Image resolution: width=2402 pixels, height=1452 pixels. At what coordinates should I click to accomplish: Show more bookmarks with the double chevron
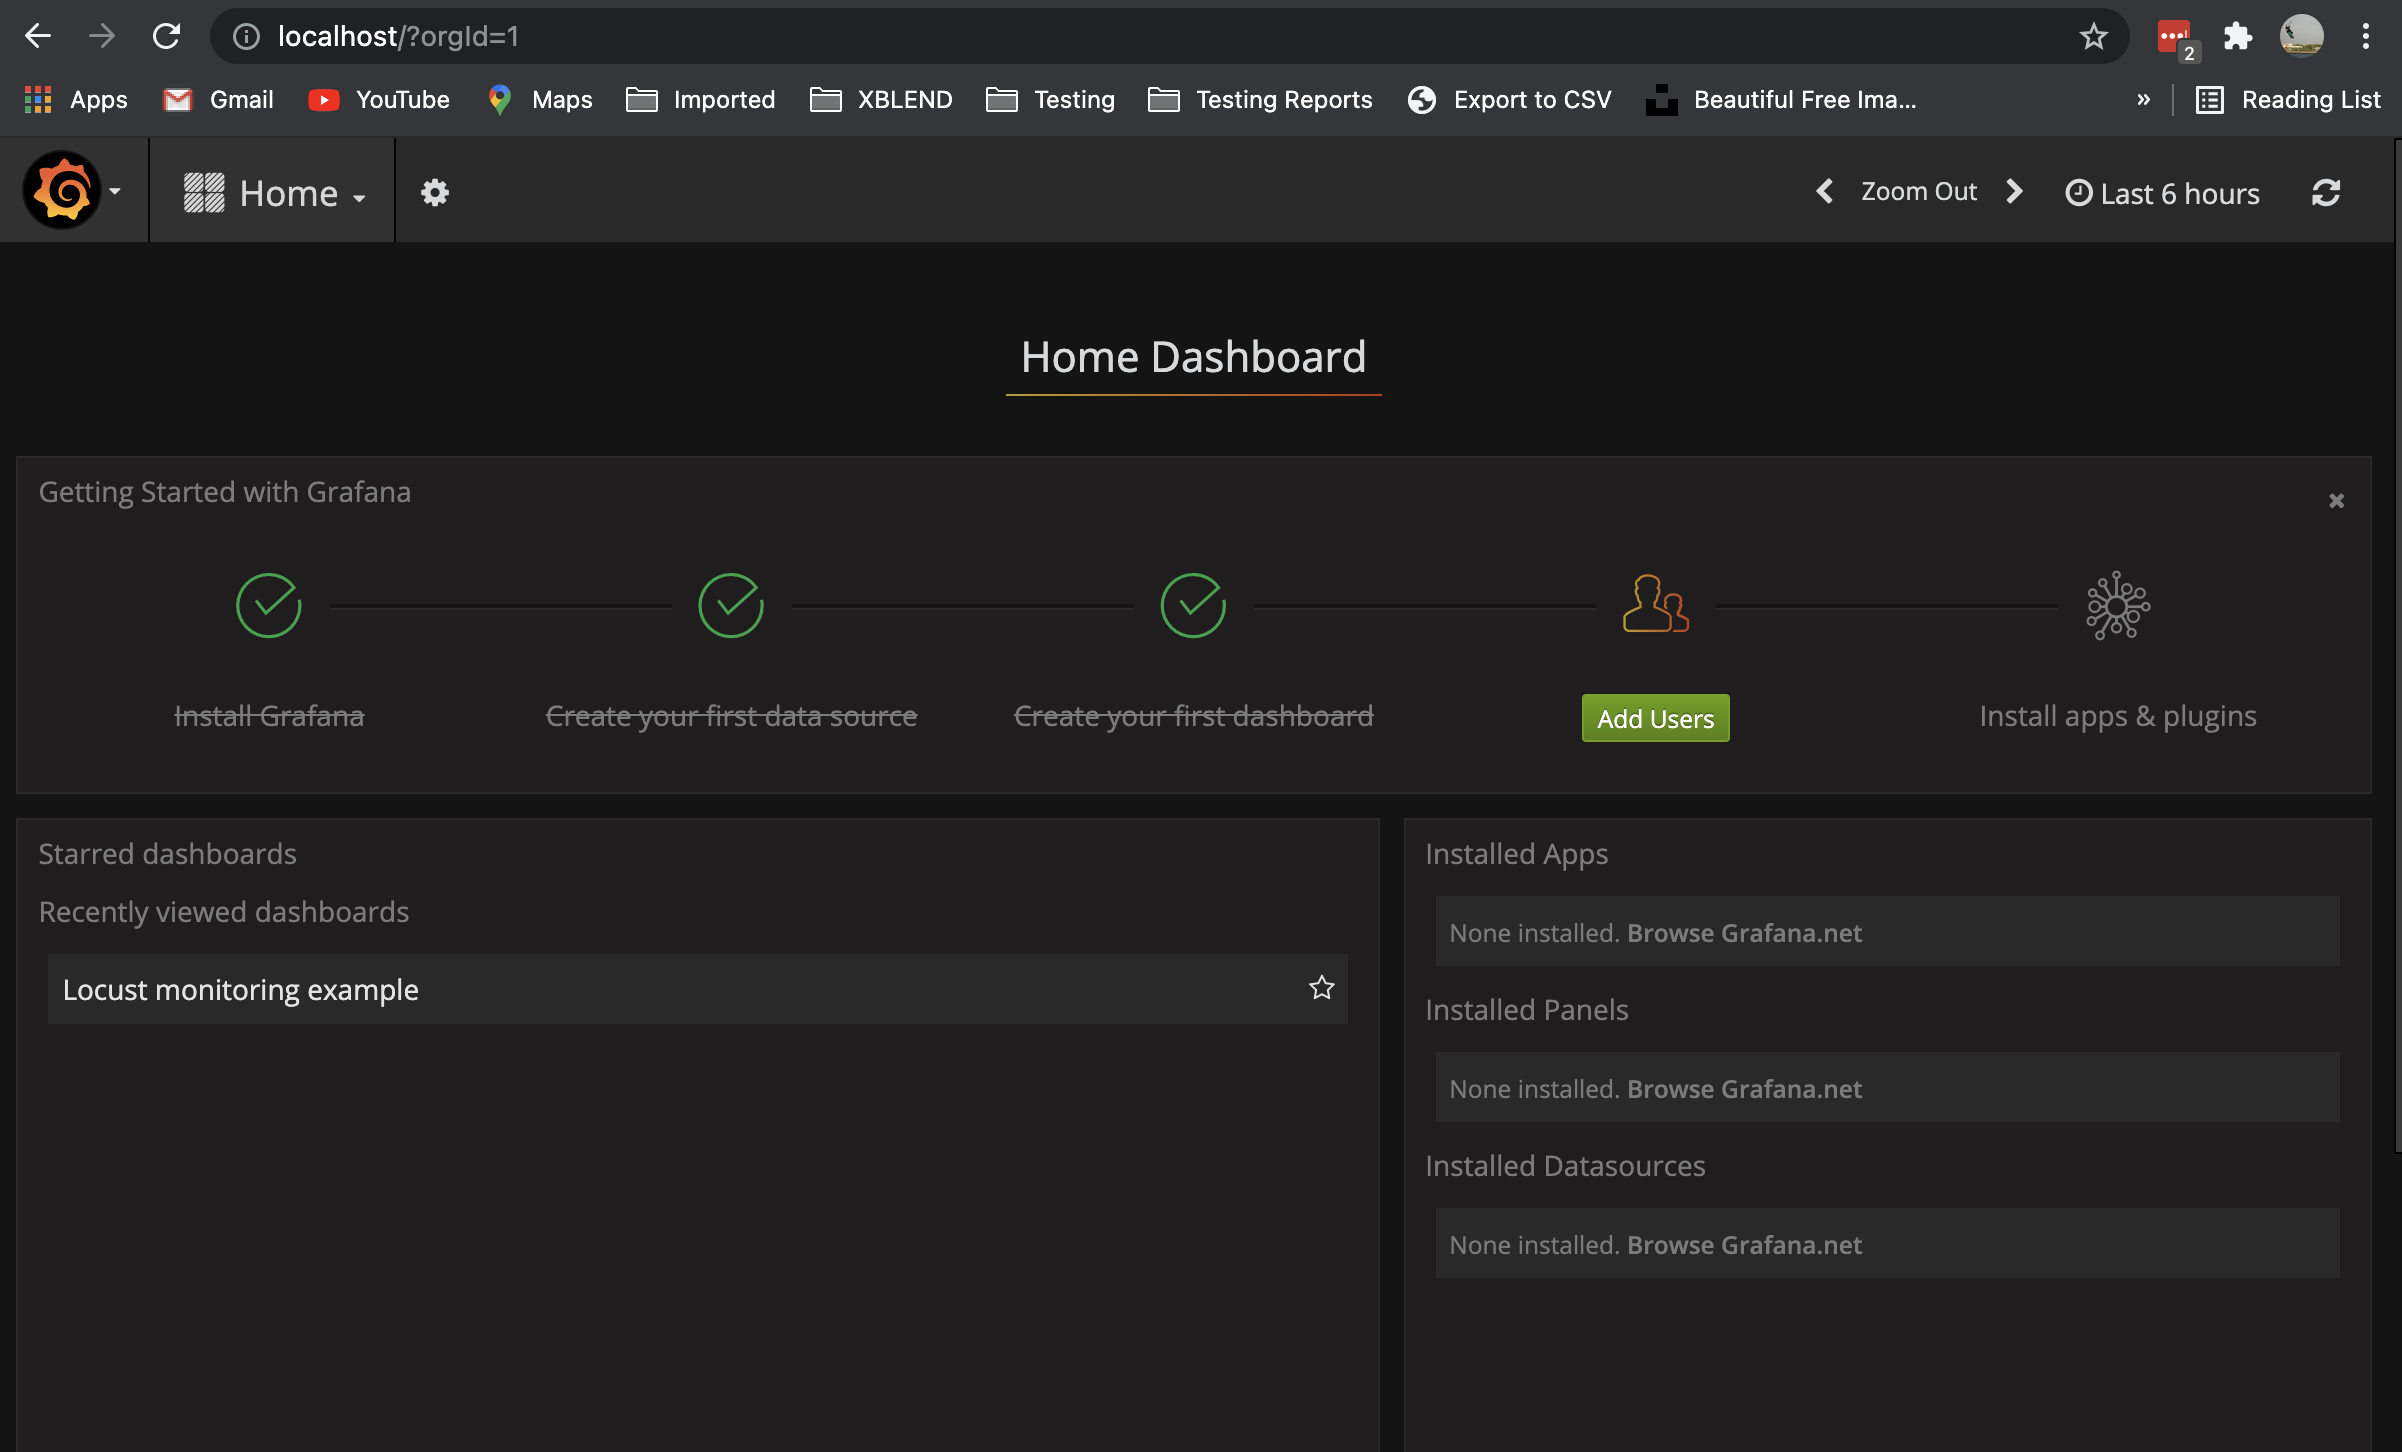tap(2143, 100)
